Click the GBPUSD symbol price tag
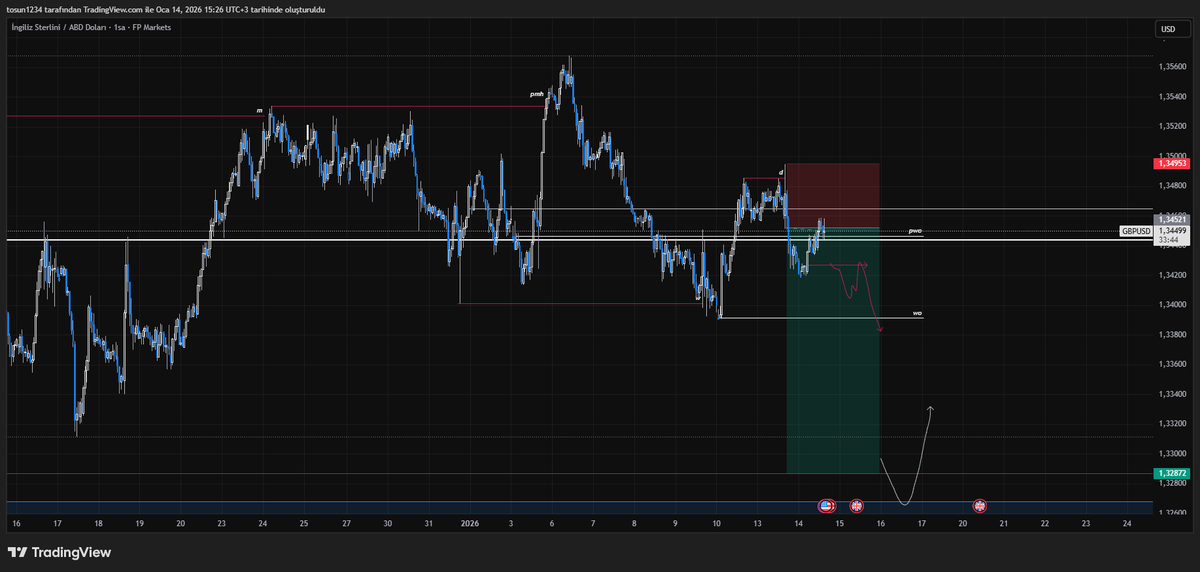The height and width of the screenshot is (572, 1200). pos(1135,230)
